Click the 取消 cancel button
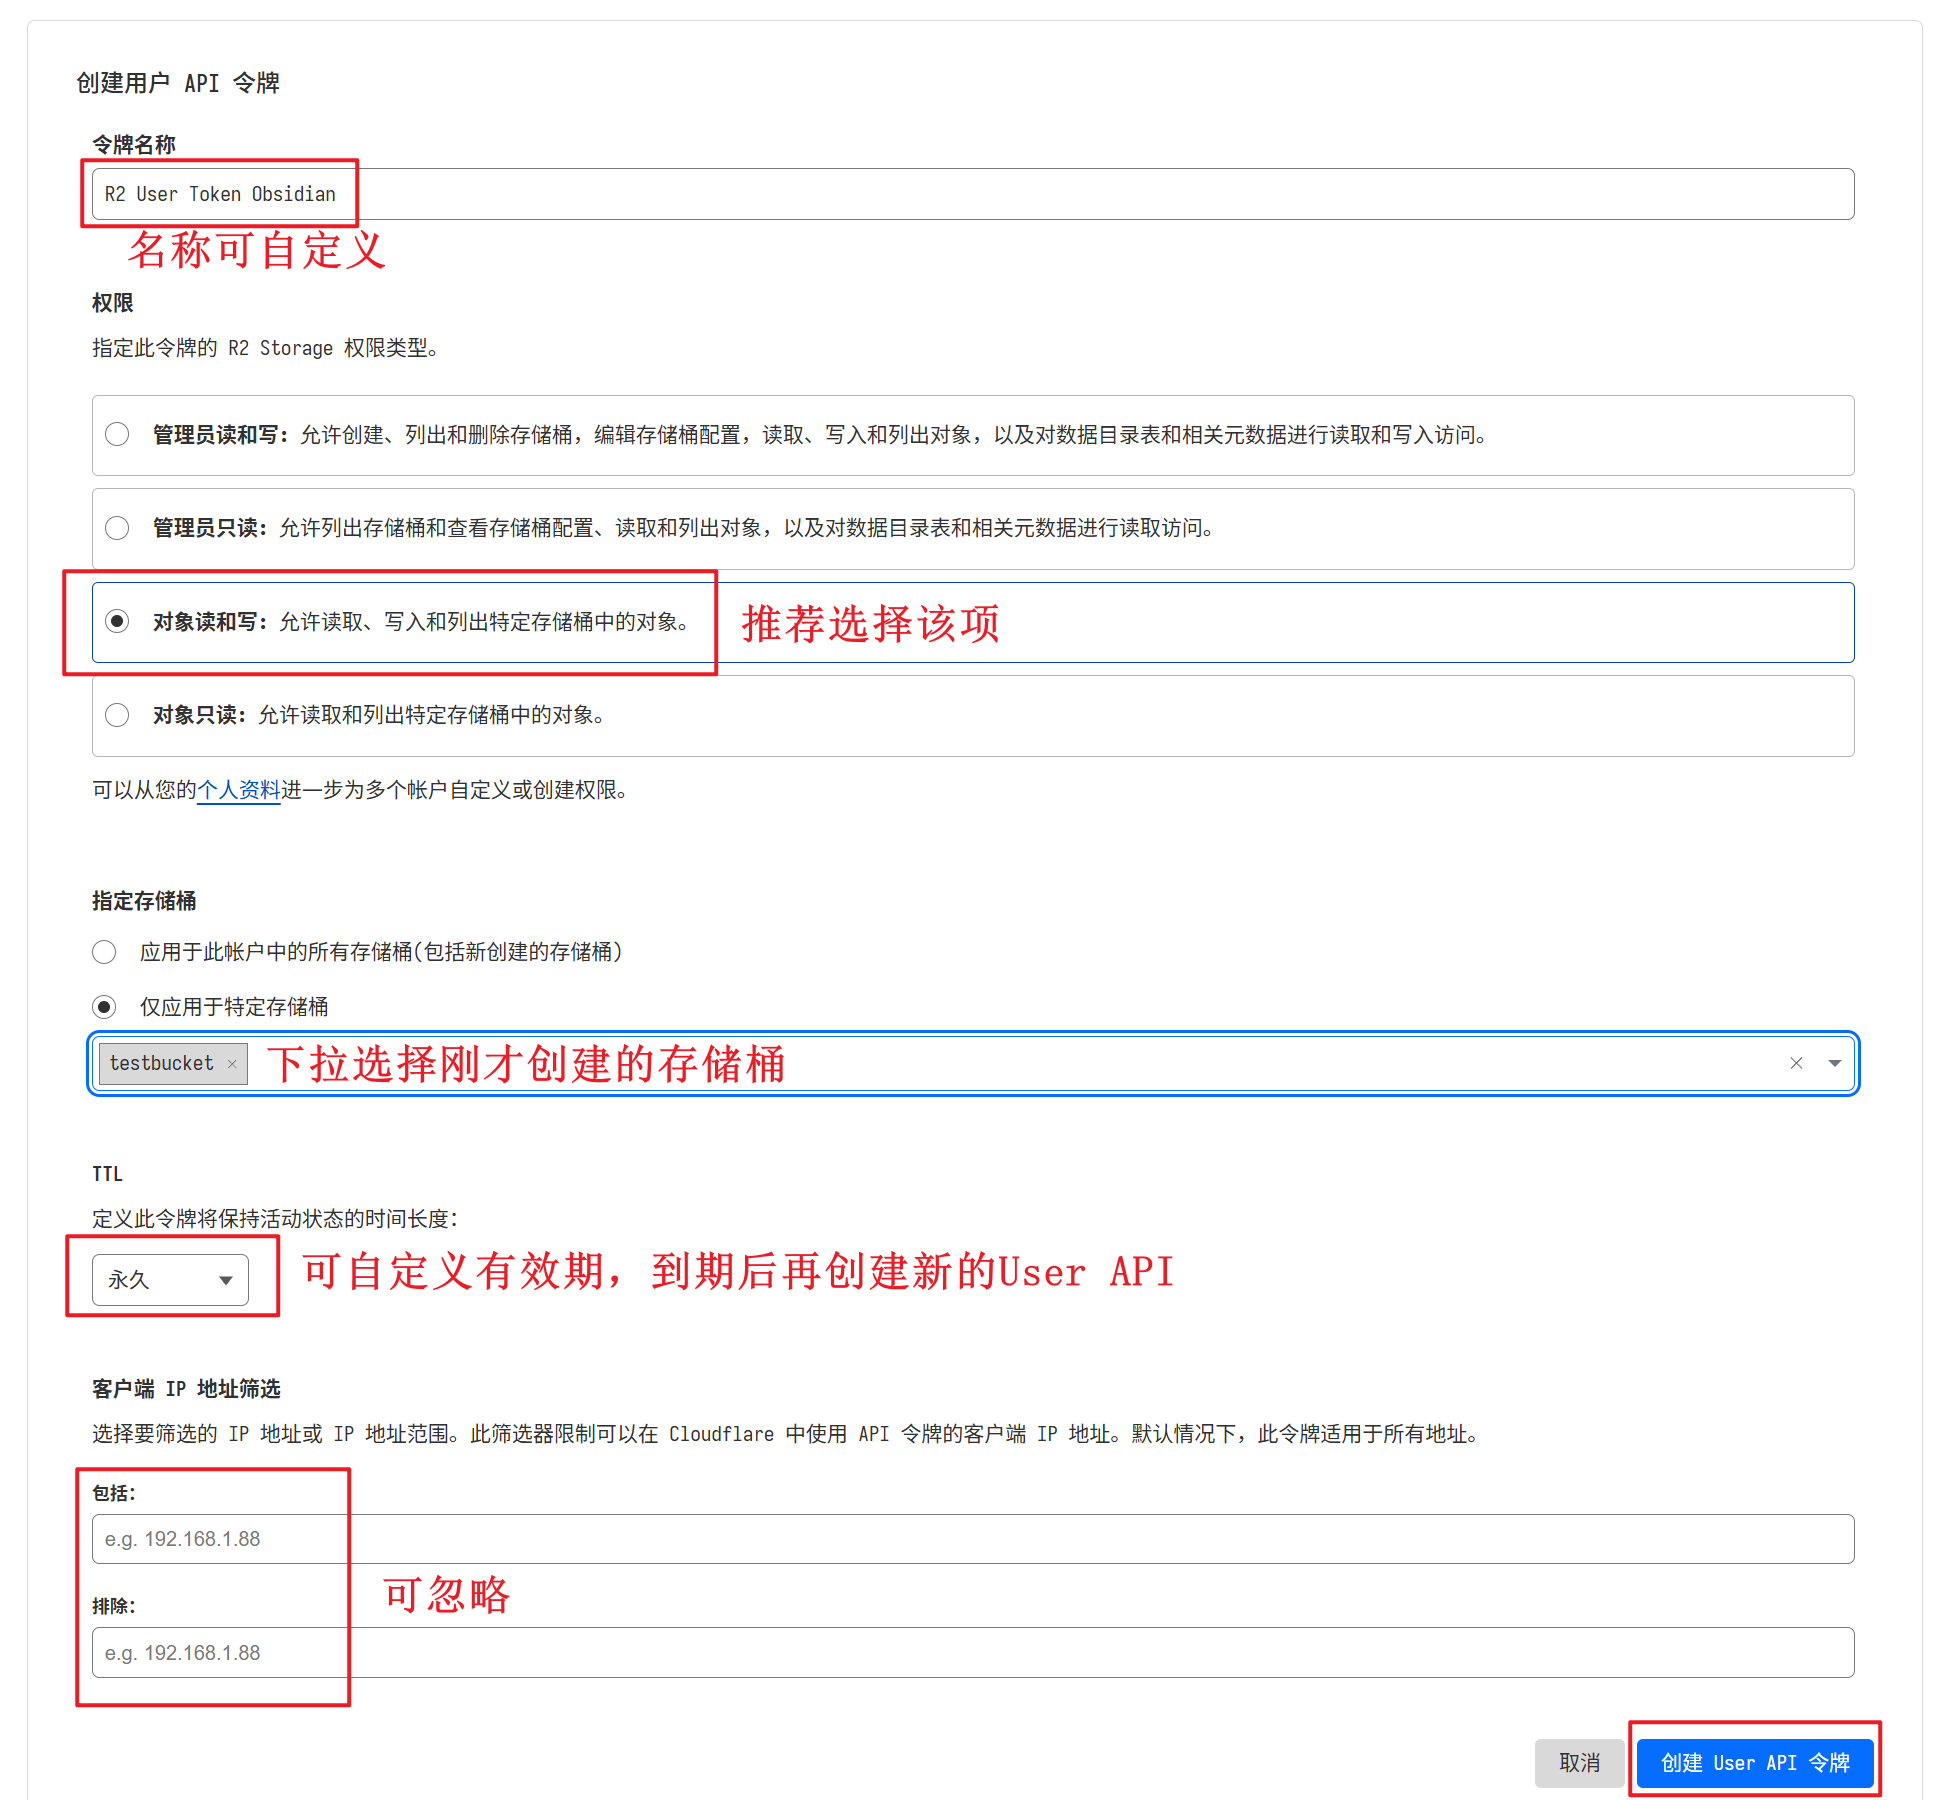Viewport: 1943px width, 1800px height. (x=1578, y=1763)
